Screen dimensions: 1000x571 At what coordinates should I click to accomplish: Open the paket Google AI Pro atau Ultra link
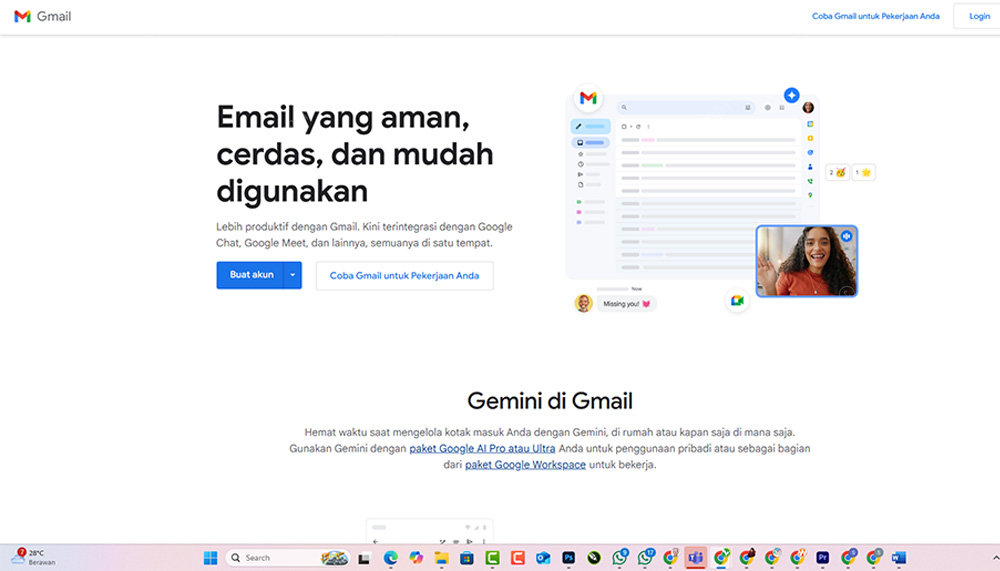click(482, 449)
